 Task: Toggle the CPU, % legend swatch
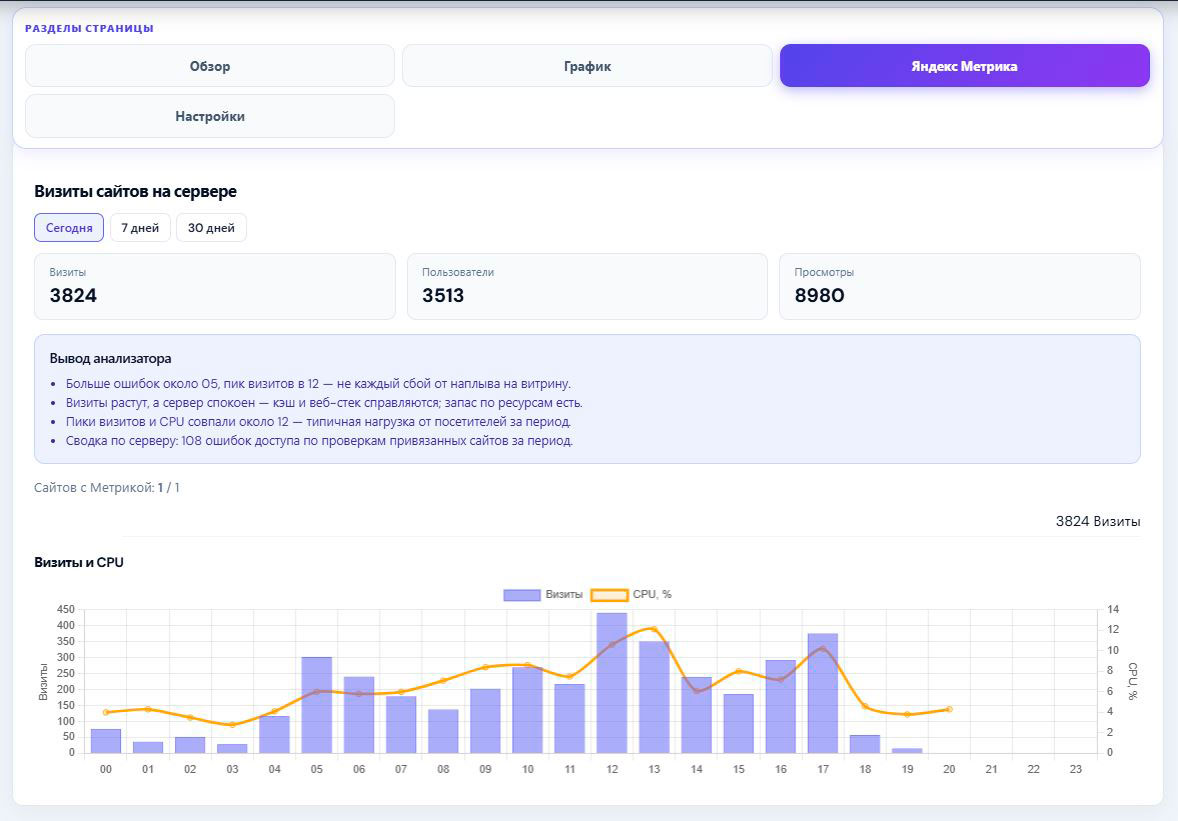point(609,595)
